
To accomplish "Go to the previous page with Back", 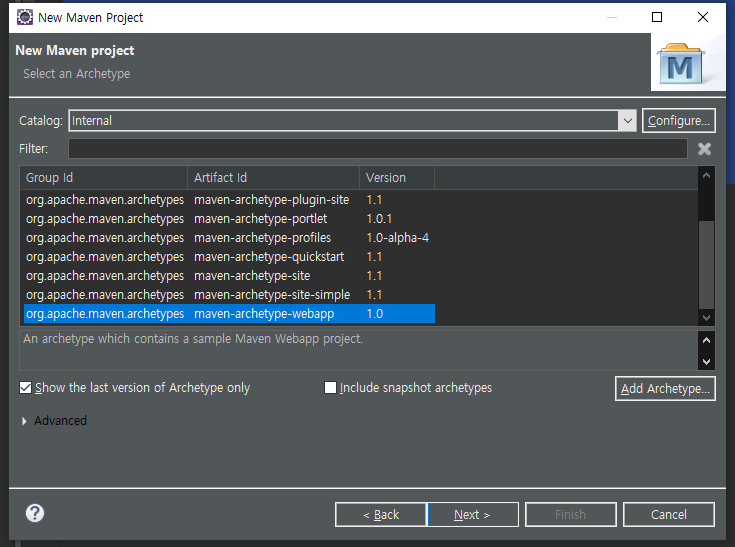I will [x=381, y=515].
